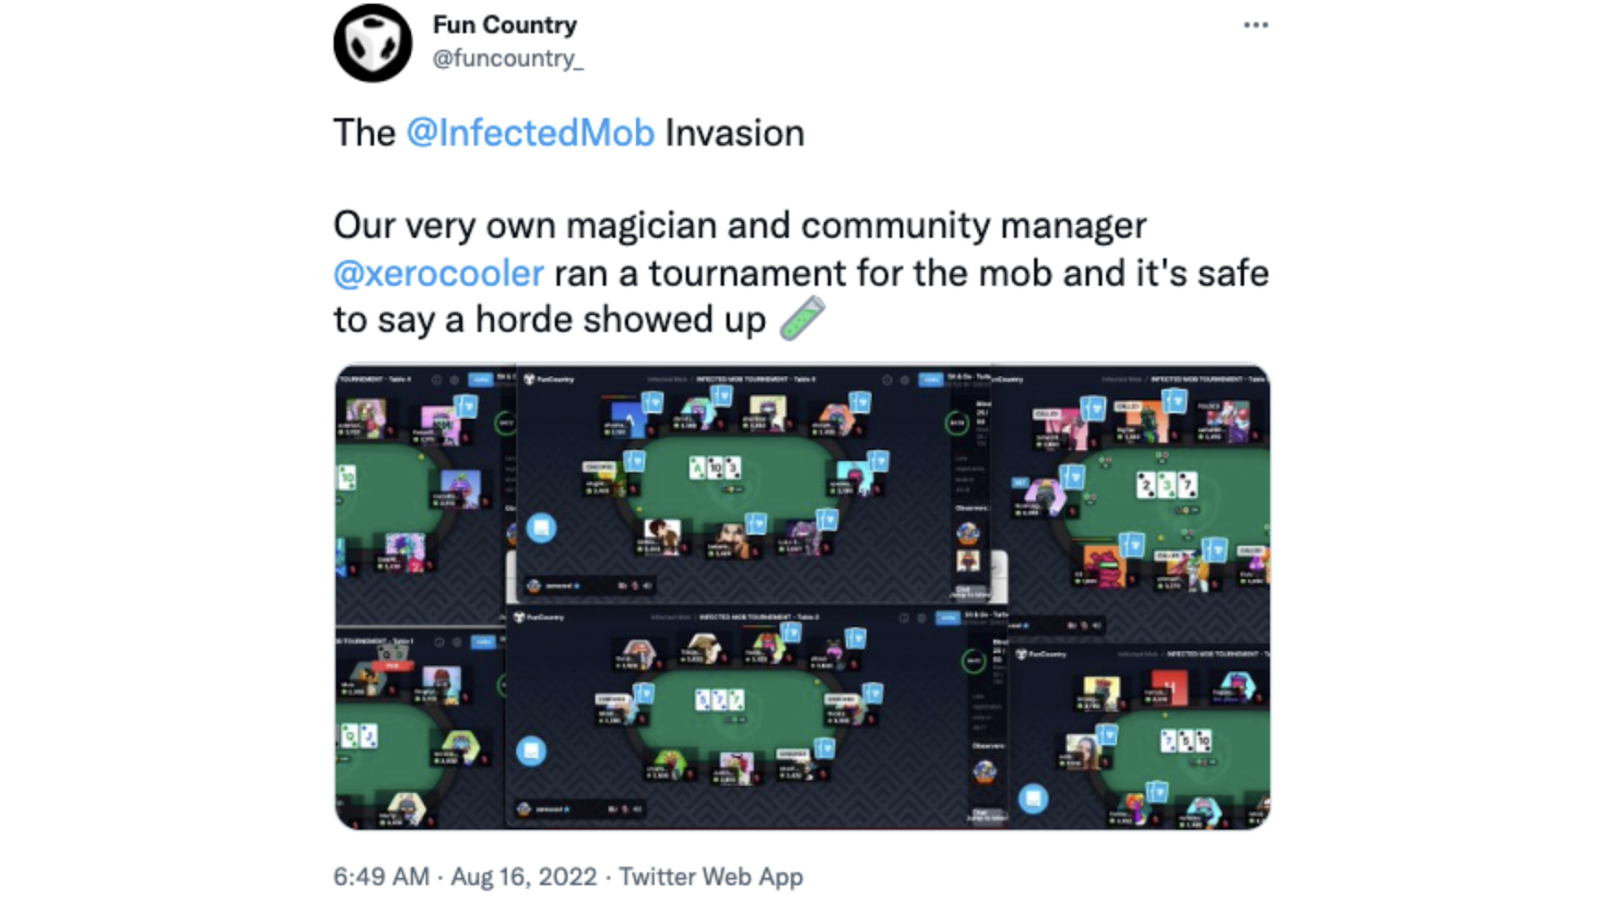Open chat bubble on the 7-5-10 board table
The width and height of the screenshot is (1600, 911).
[x=1033, y=798]
